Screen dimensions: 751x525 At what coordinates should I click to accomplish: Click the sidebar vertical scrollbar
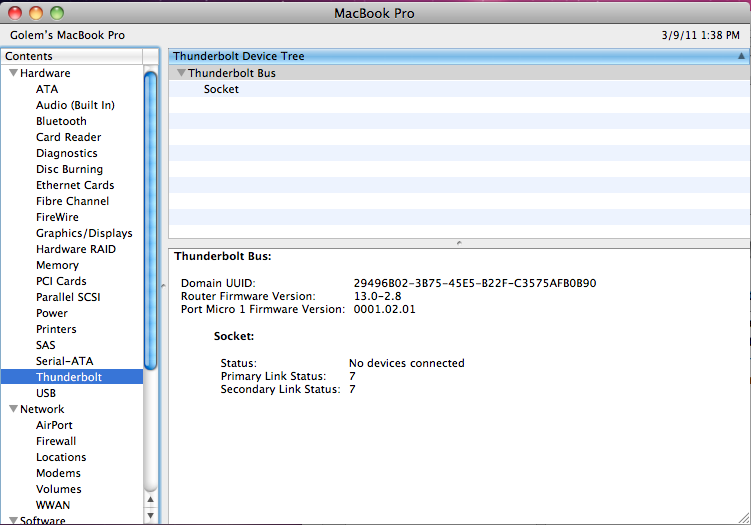[x=151, y=220]
